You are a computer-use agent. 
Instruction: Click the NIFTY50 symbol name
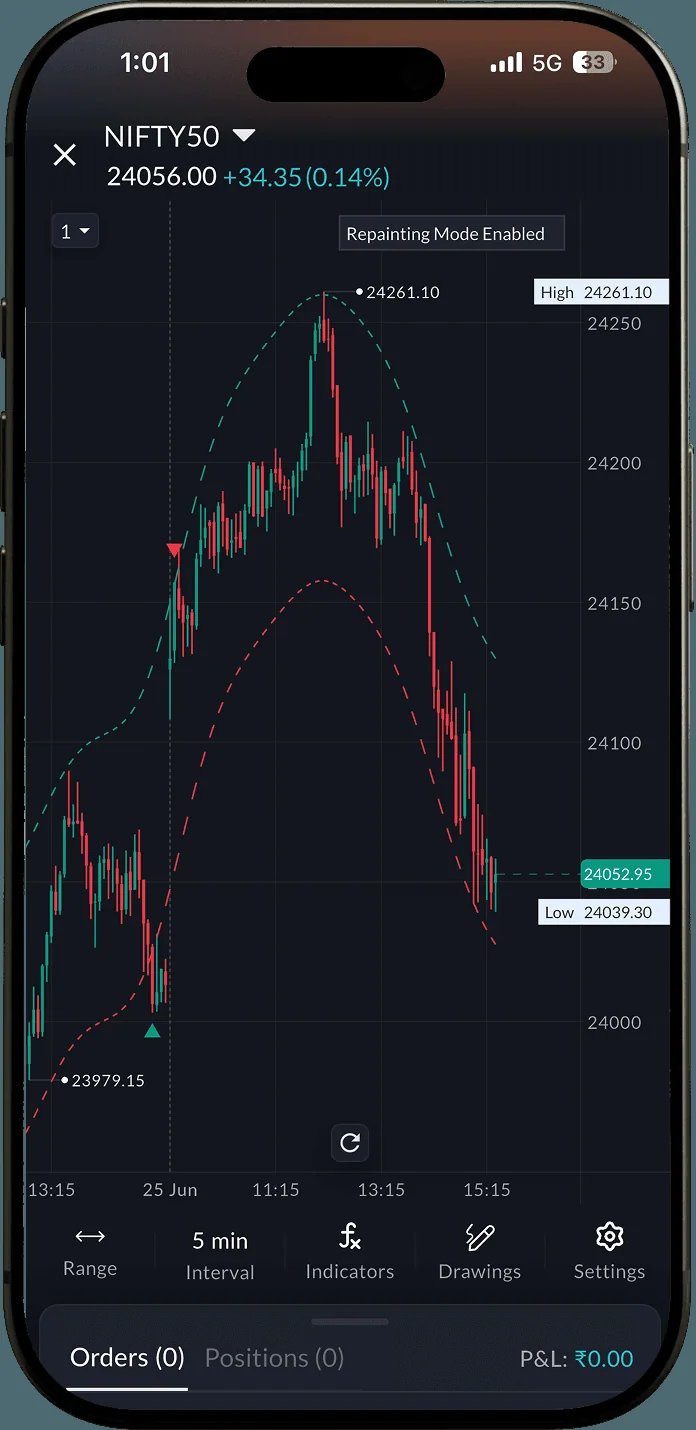coord(162,136)
